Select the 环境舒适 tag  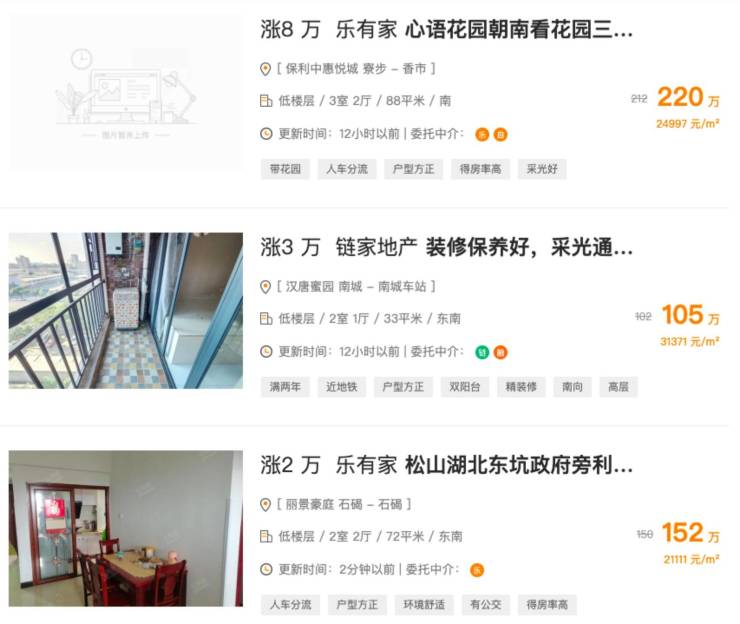[424, 605]
